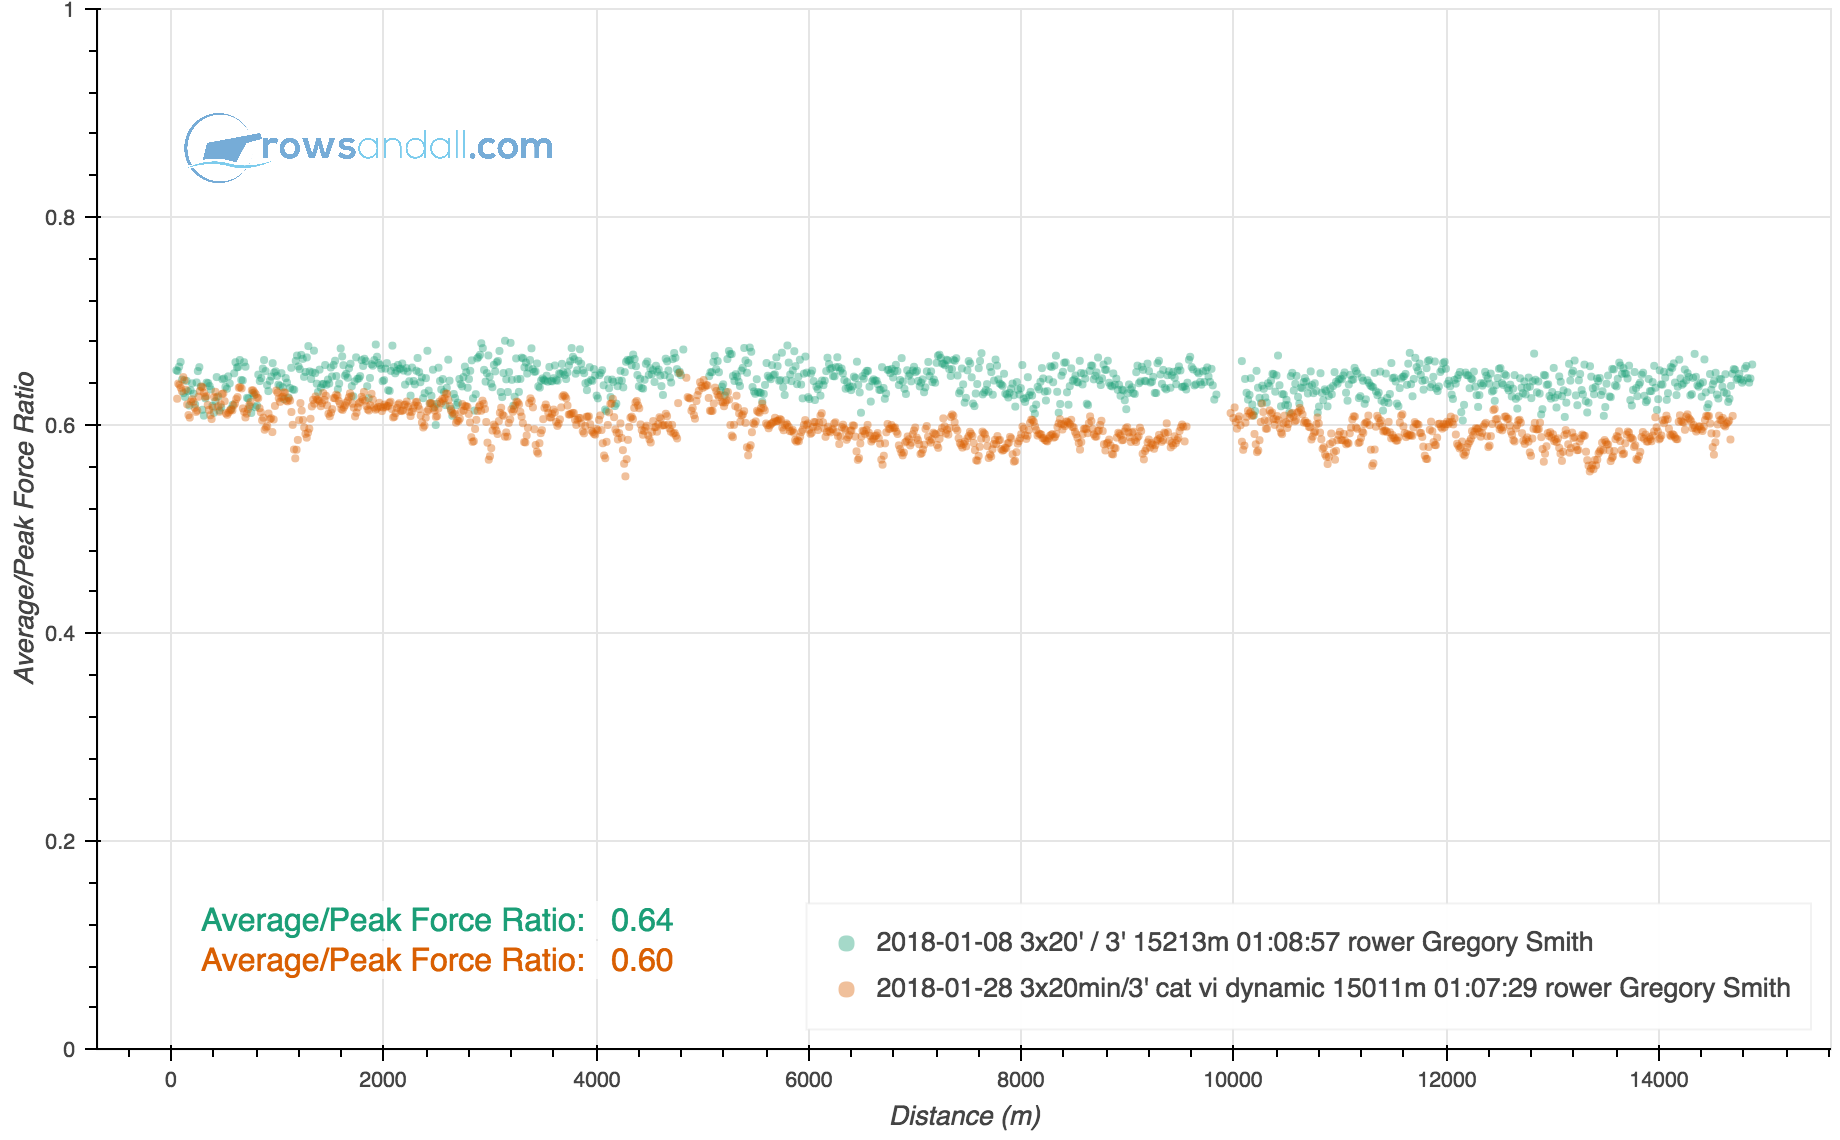The height and width of the screenshot is (1140, 1840).
Task: Click the Distance (m) axis title
Action: 964,1115
